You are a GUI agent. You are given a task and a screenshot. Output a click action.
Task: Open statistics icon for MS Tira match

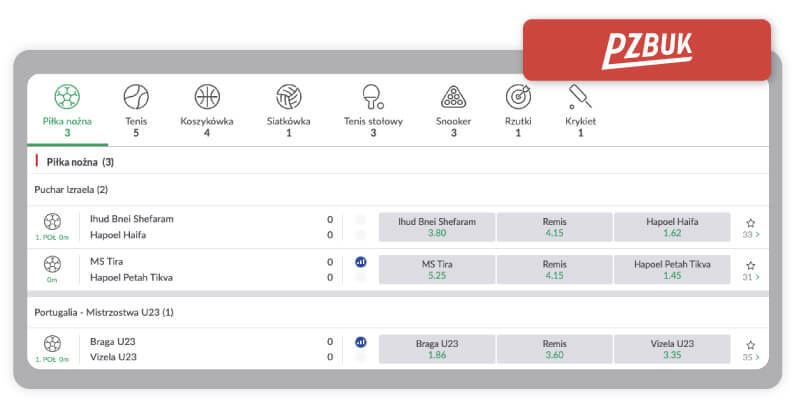(x=360, y=262)
